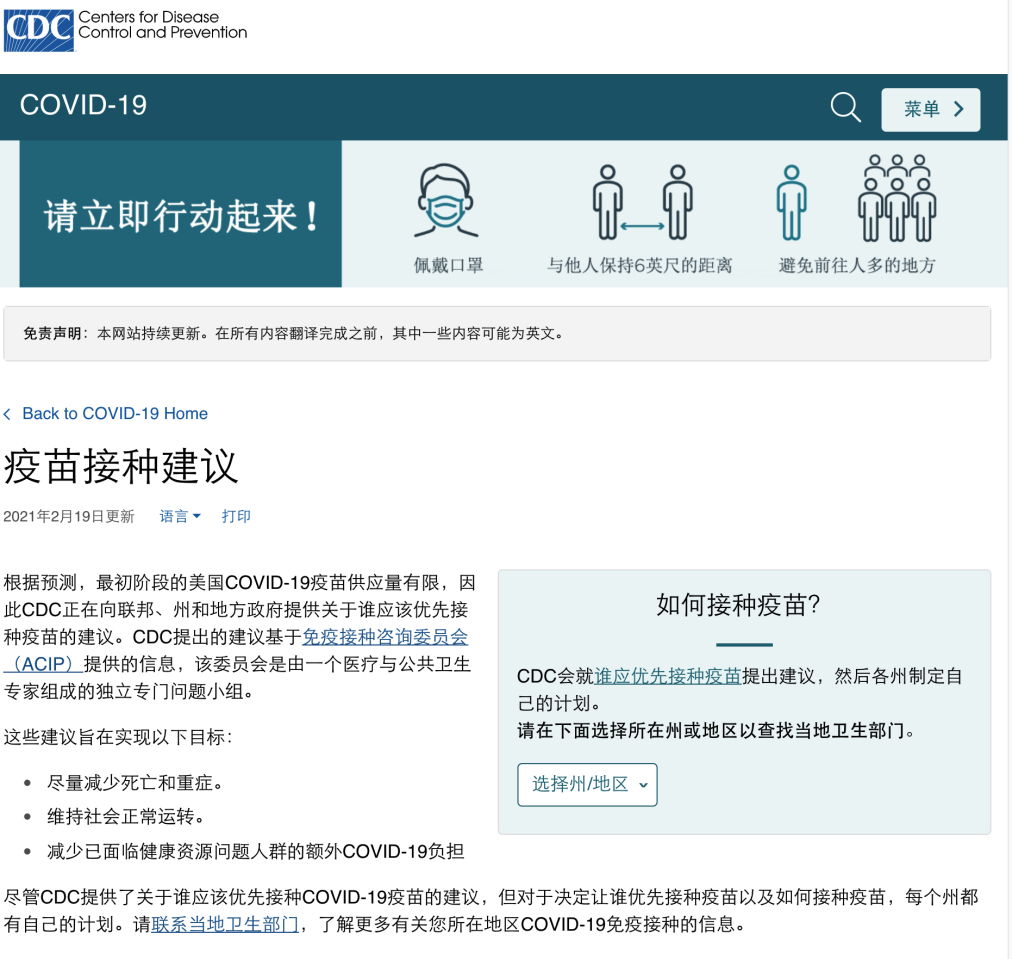The width and height of the screenshot is (1012, 959).
Task: Click the avoid crowds icon
Action: pyautogui.click(x=856, y=198)
